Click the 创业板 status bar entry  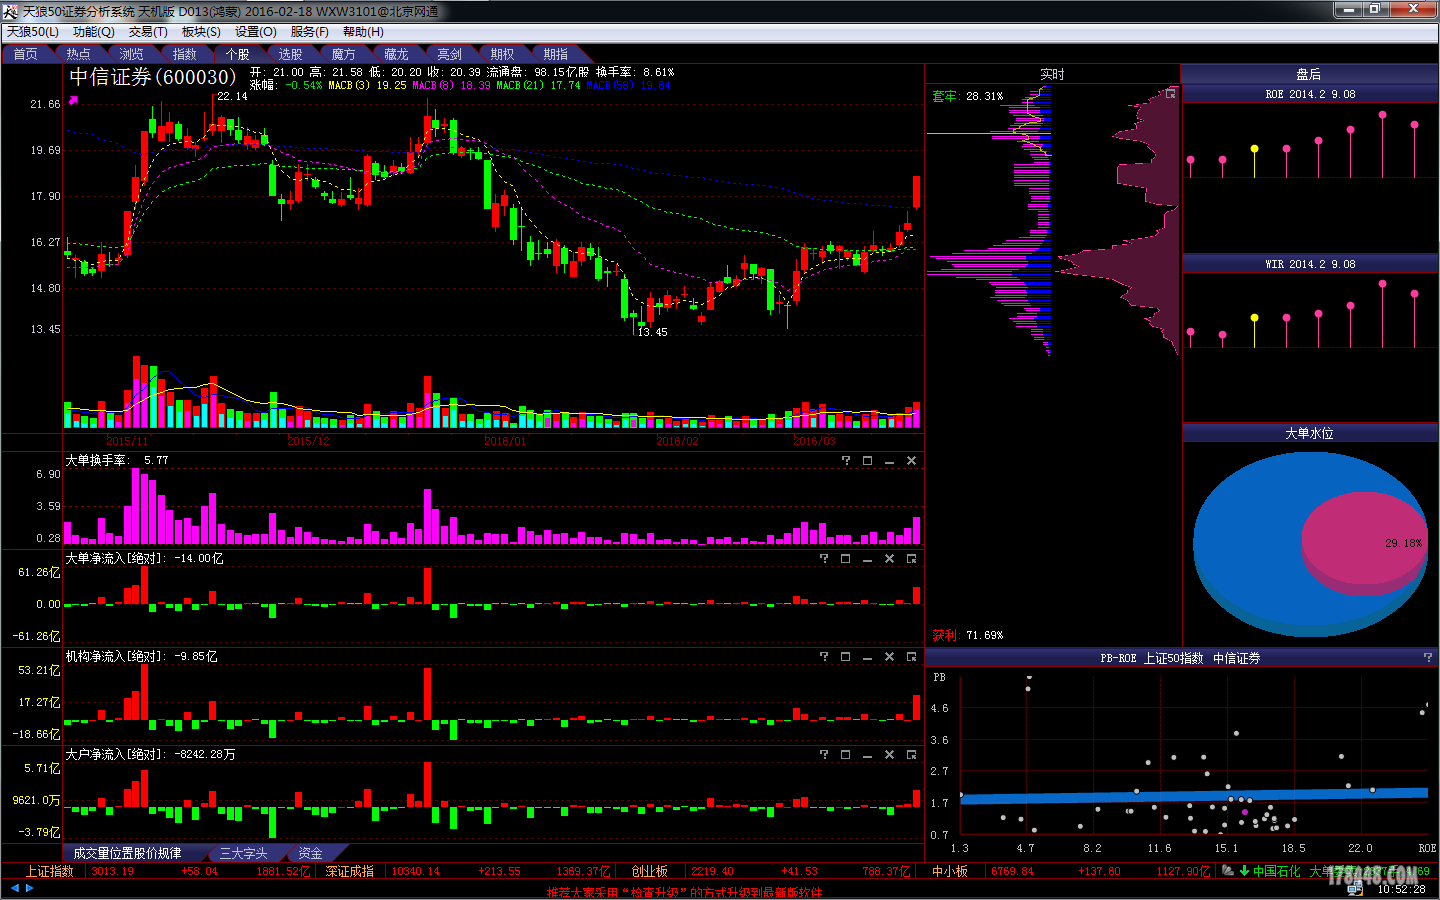coord(650,871)
